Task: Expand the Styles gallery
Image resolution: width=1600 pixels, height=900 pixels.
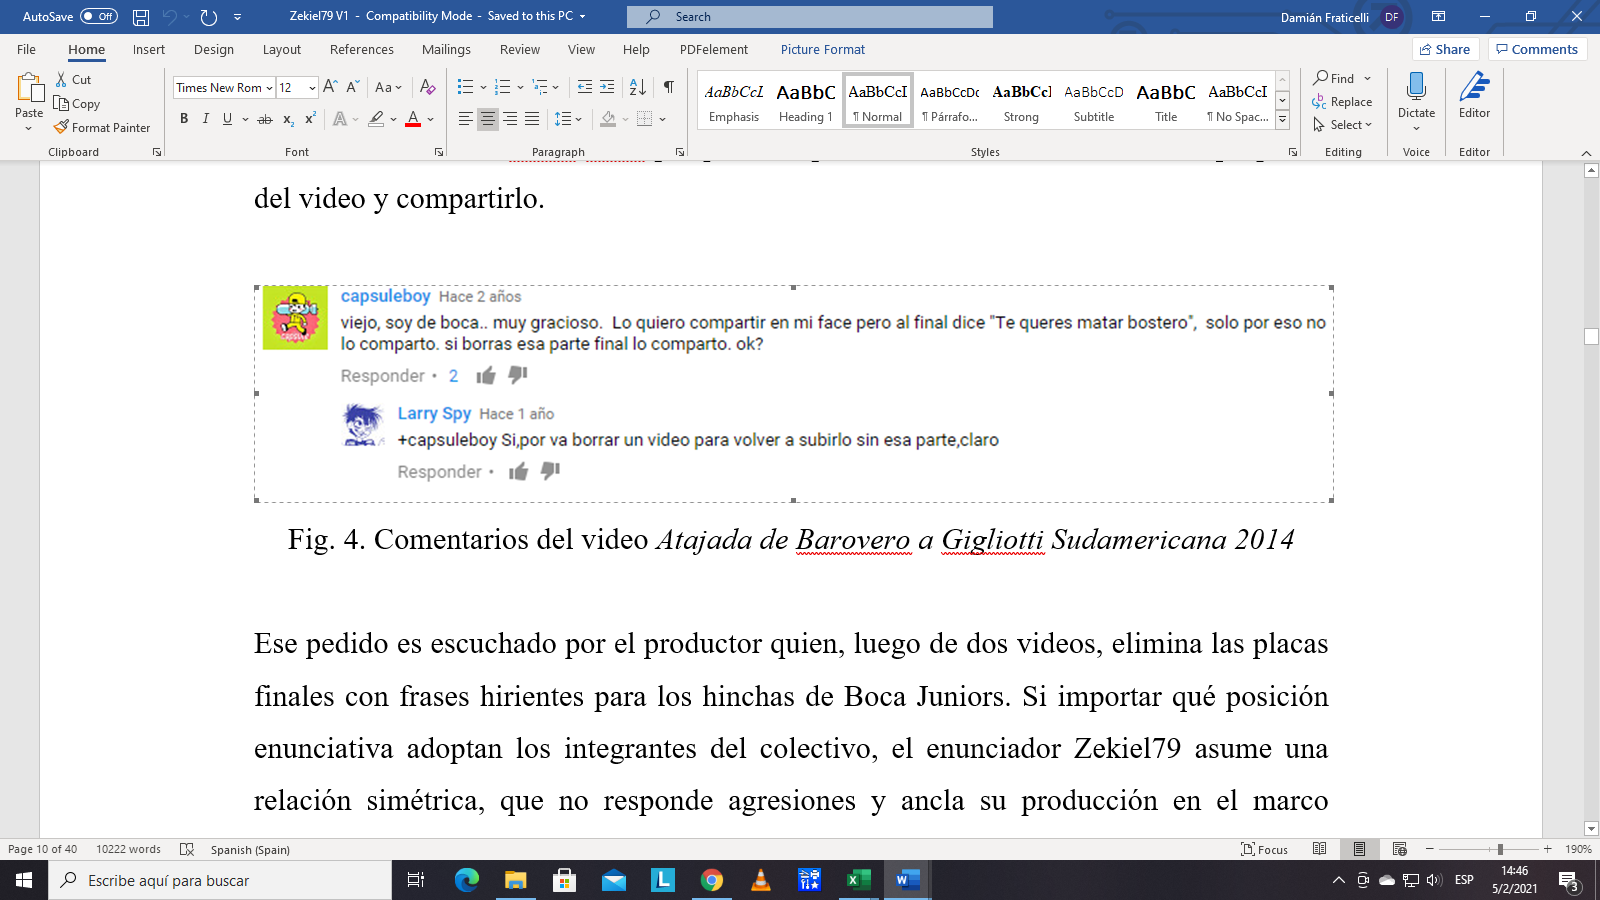Action: pyautogui.click(x=1282, y=119)
